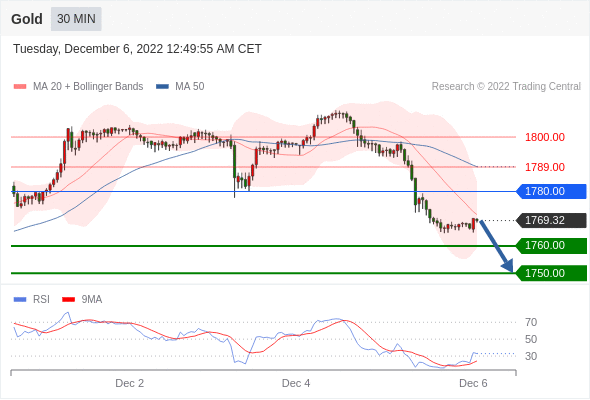Click the blue MA 50 legend swatch
590x400 pixels.
click(x=162, y=87)
